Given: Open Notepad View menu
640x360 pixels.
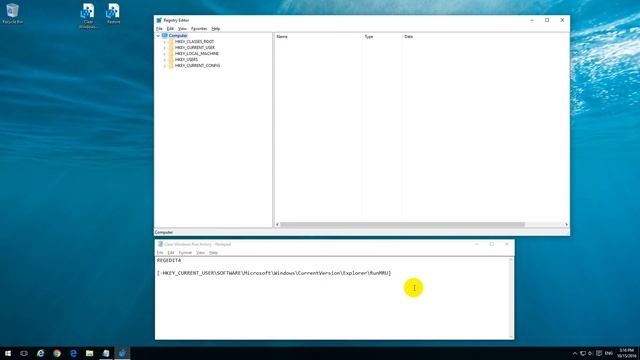Looking at the screenshot, I should pos(200,253).
